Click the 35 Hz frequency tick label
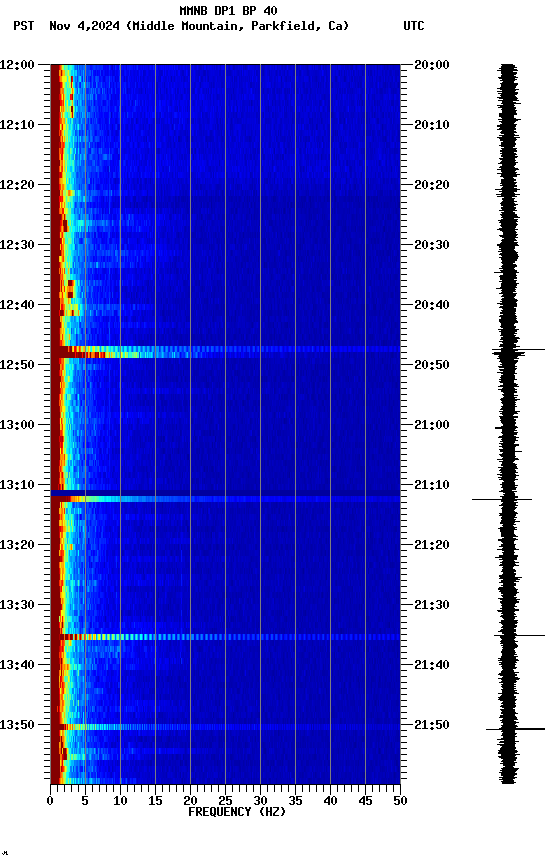Image resolution: width=552 pixels, height=864 pixels. point(295,801)
